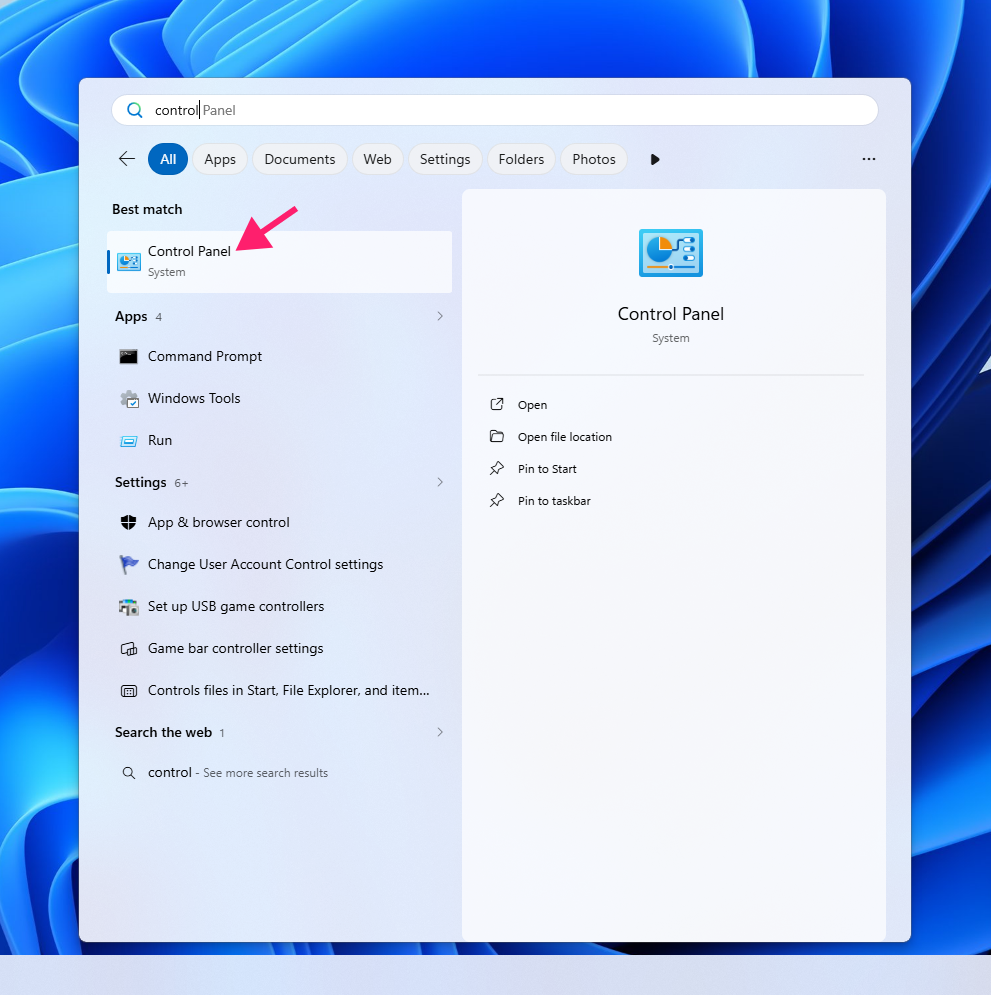Select the All filter tab

[x=168, y=159]
